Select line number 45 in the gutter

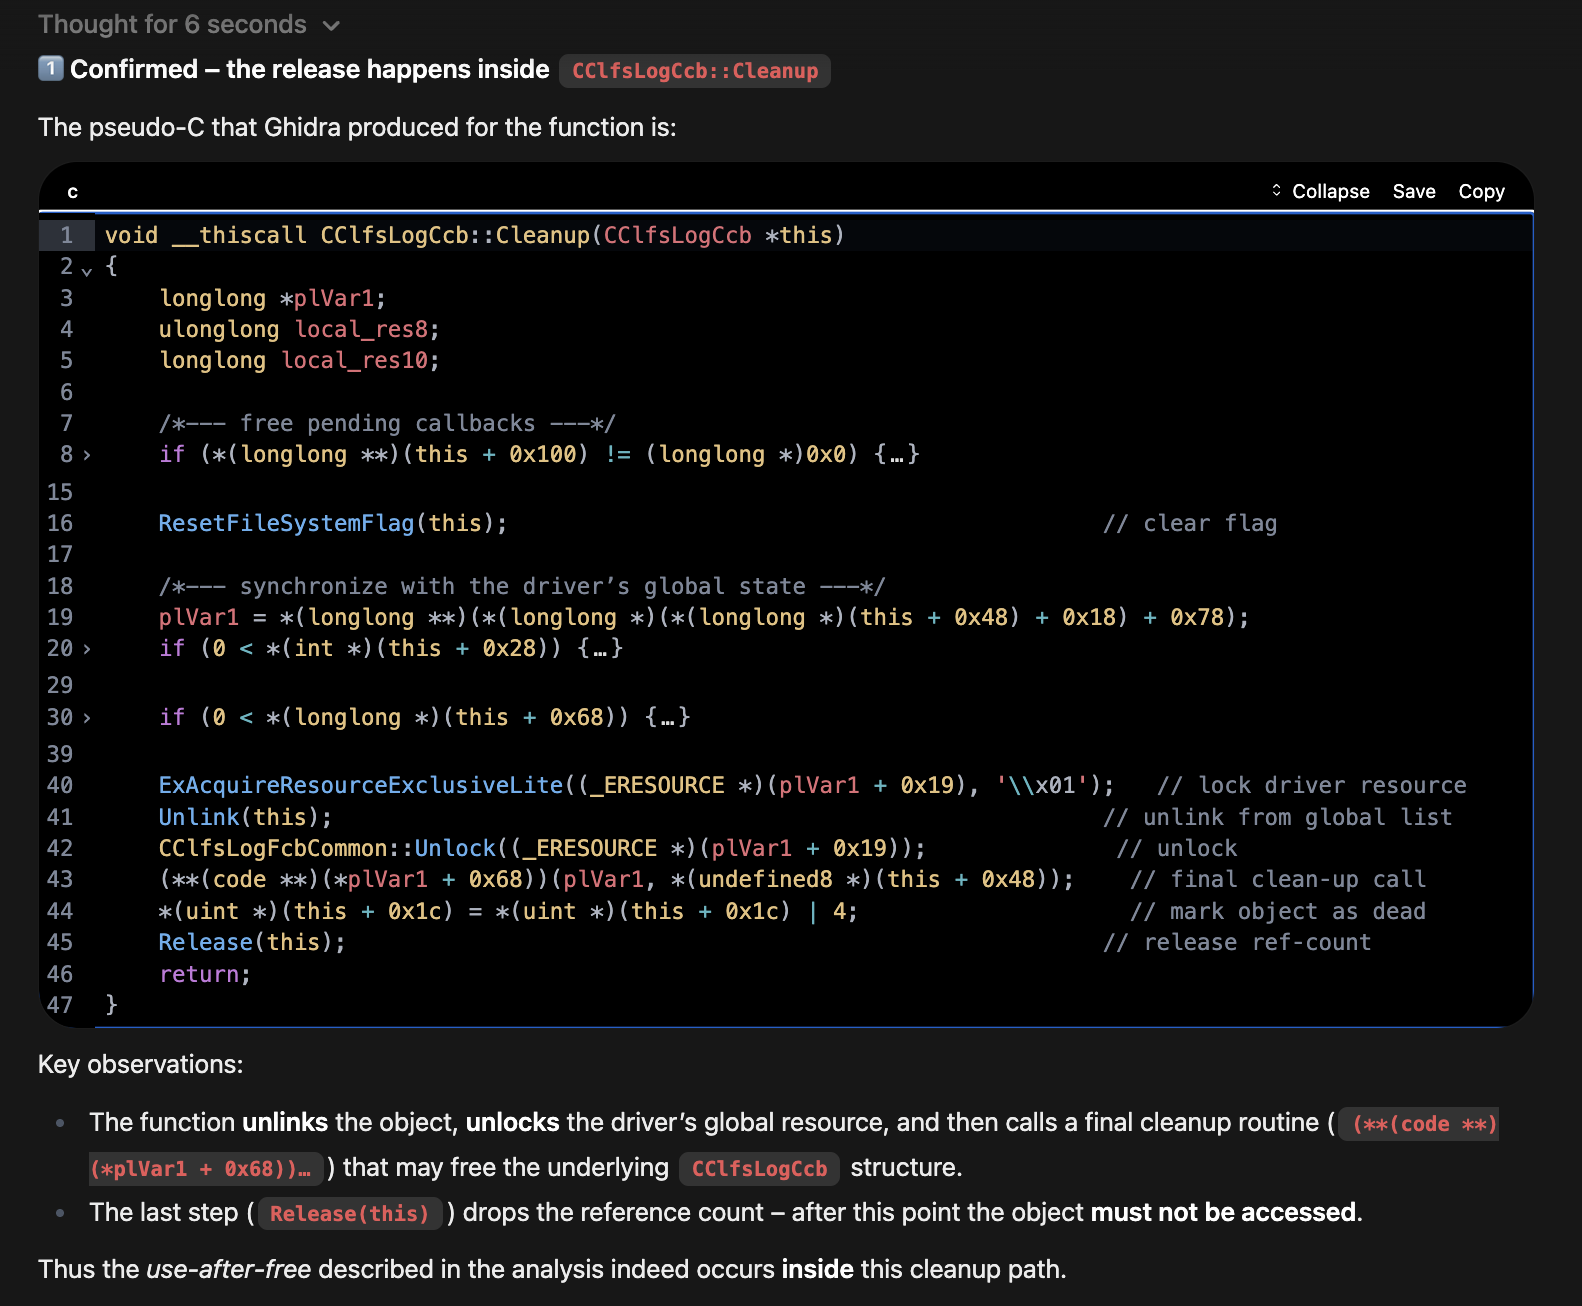coord(60,942)
